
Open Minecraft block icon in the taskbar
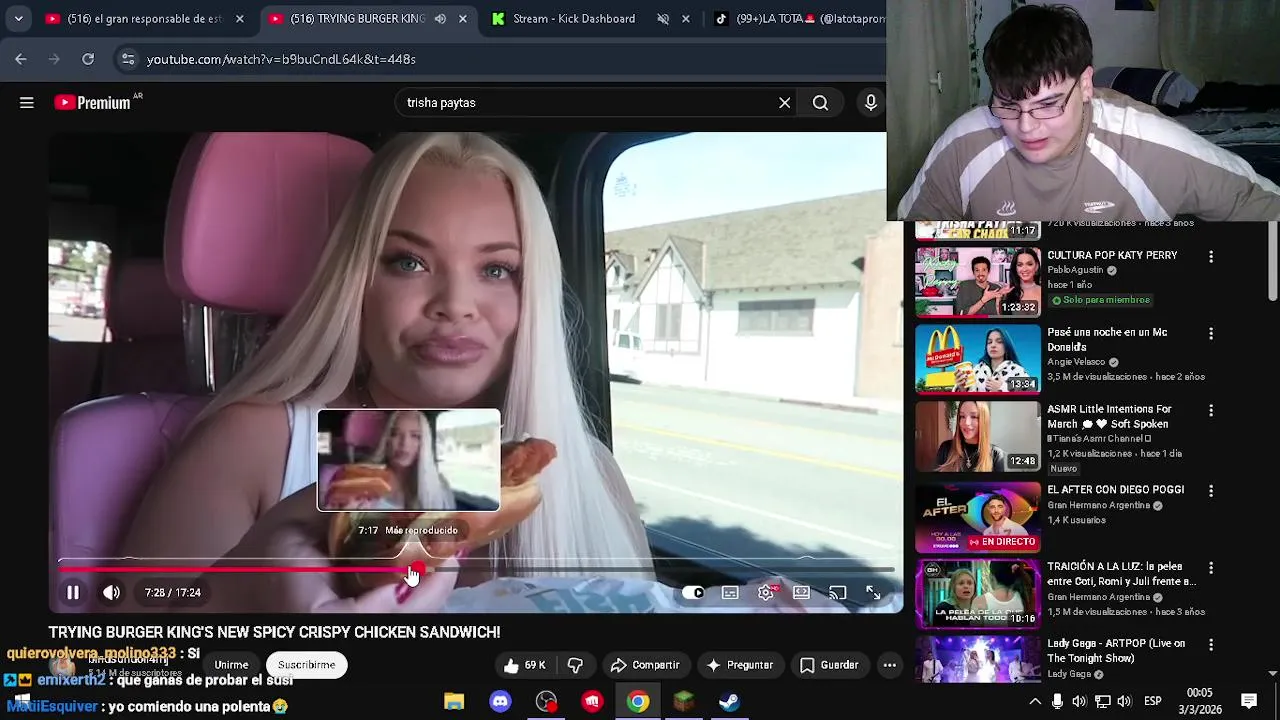(x=684, y=701)
